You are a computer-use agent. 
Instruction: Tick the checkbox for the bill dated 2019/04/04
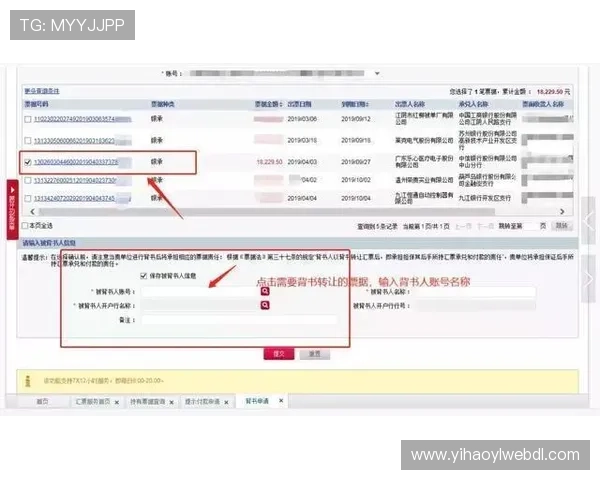28,198
